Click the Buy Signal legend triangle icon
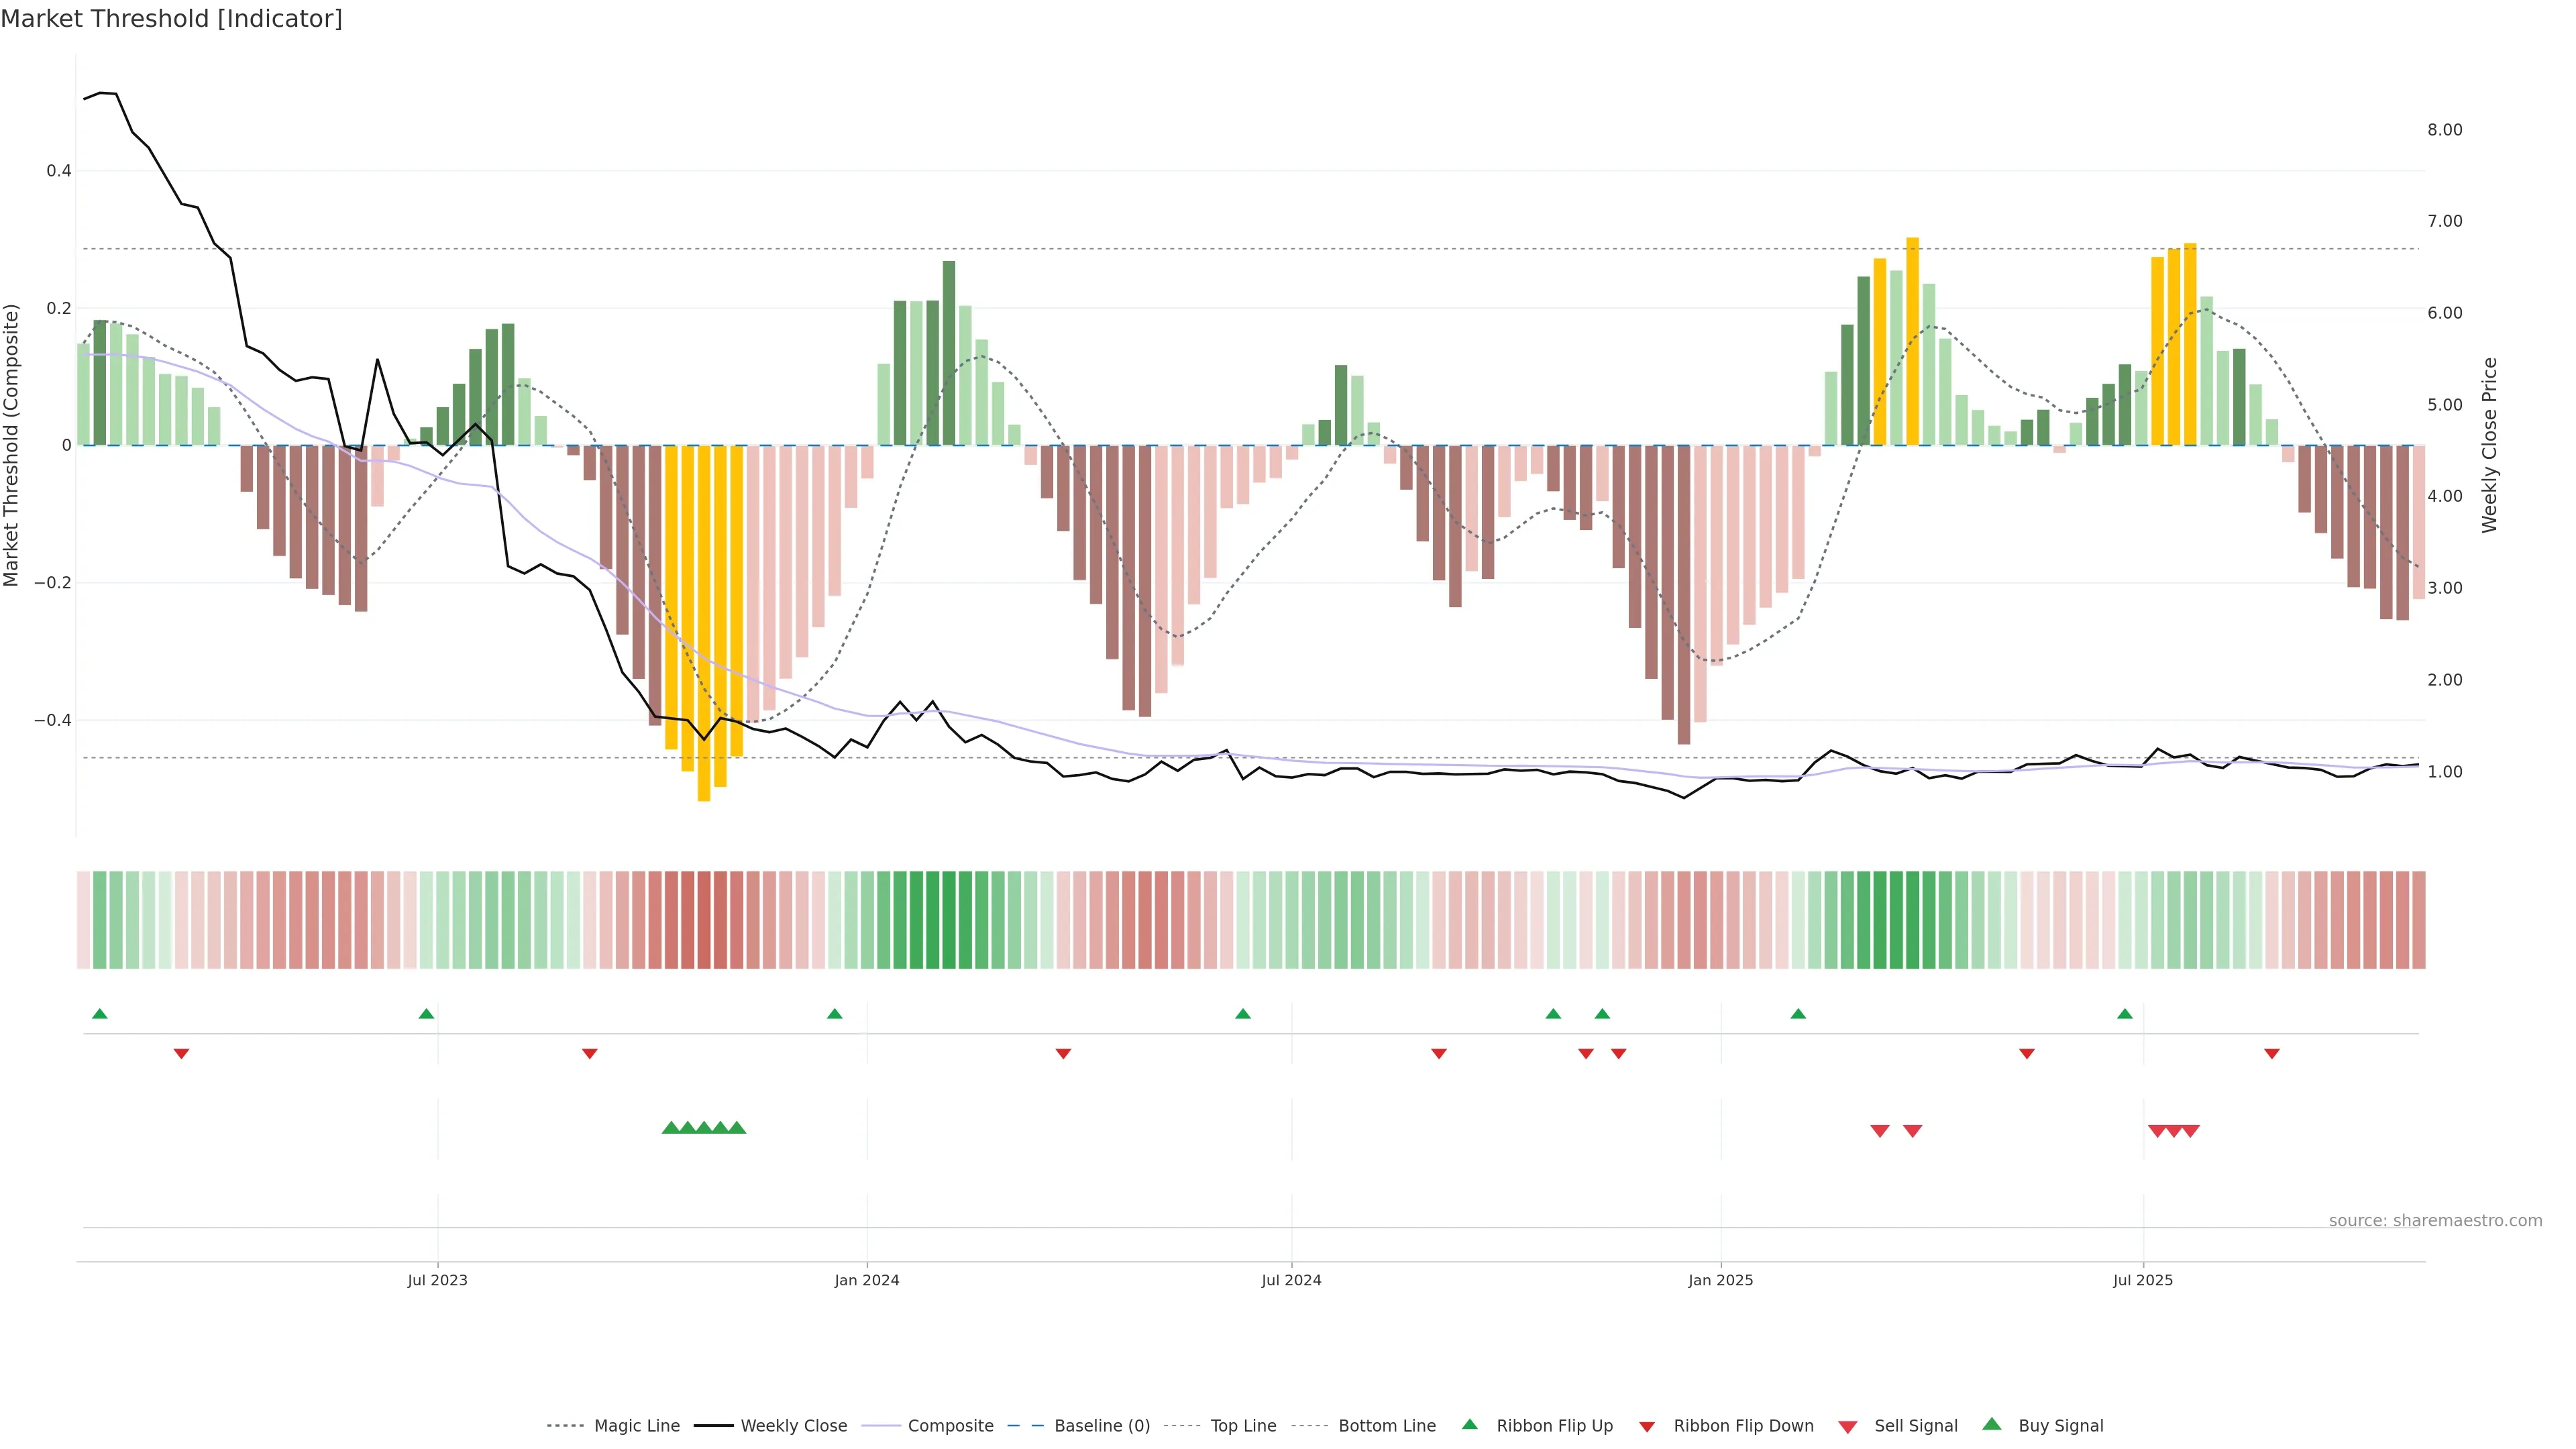The image size is (2576, 1449). click(x=1991, y=1424)
